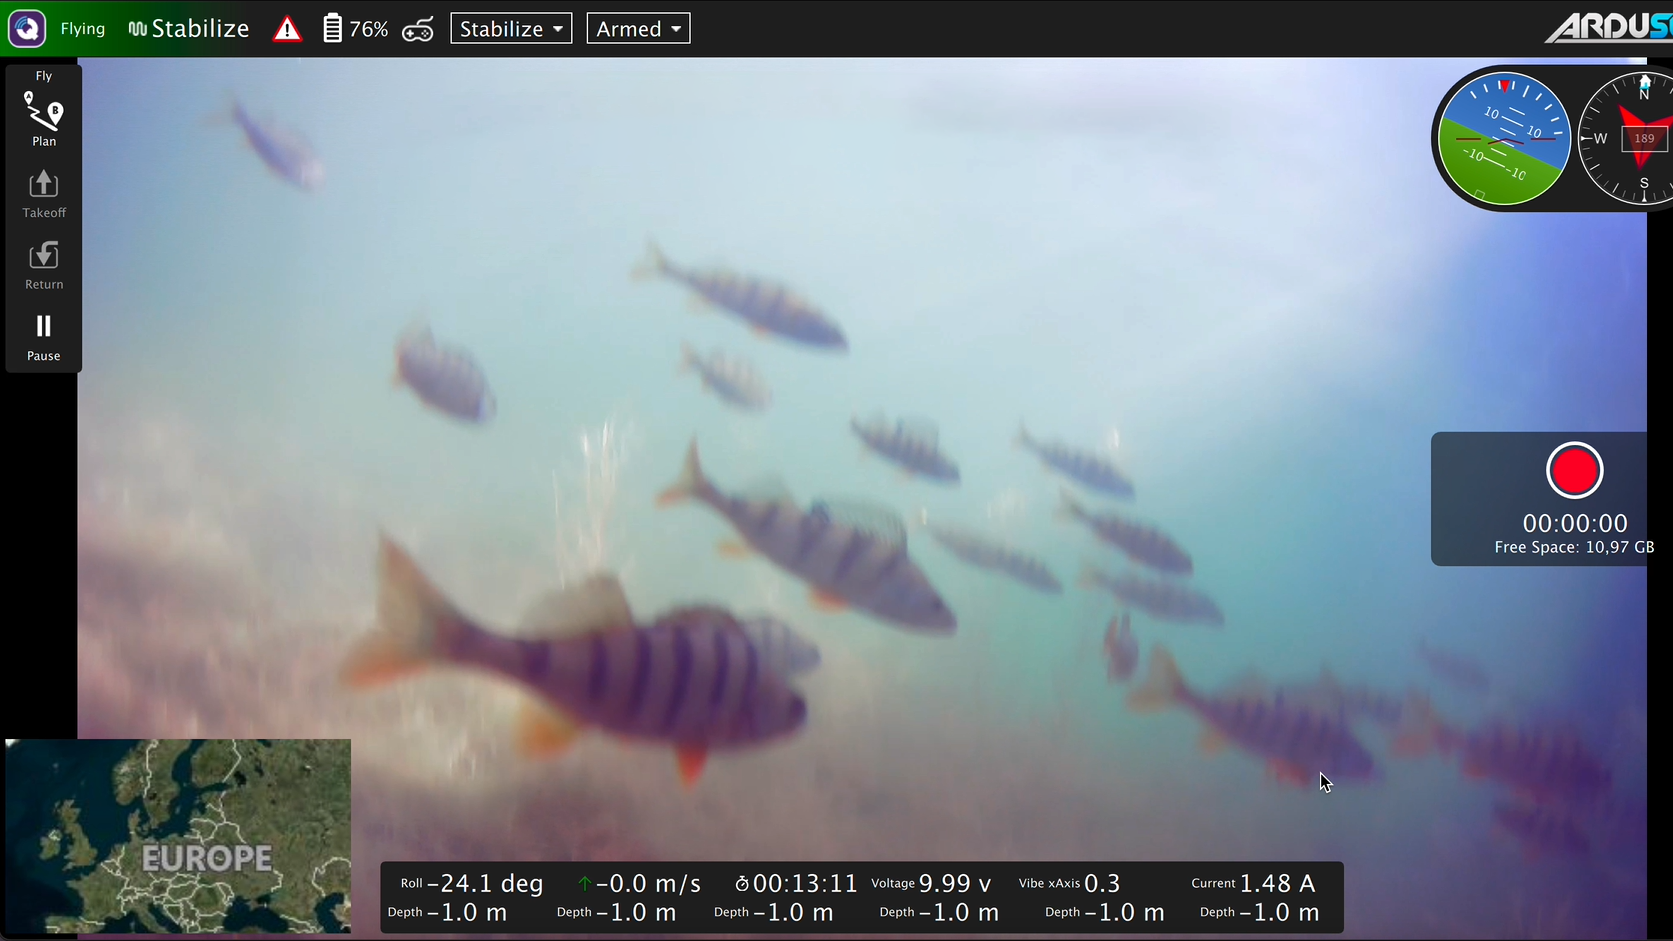Toggle video recording with the red record button
The height and width of the screenshot is (941, 1673).
[1574, 470]
